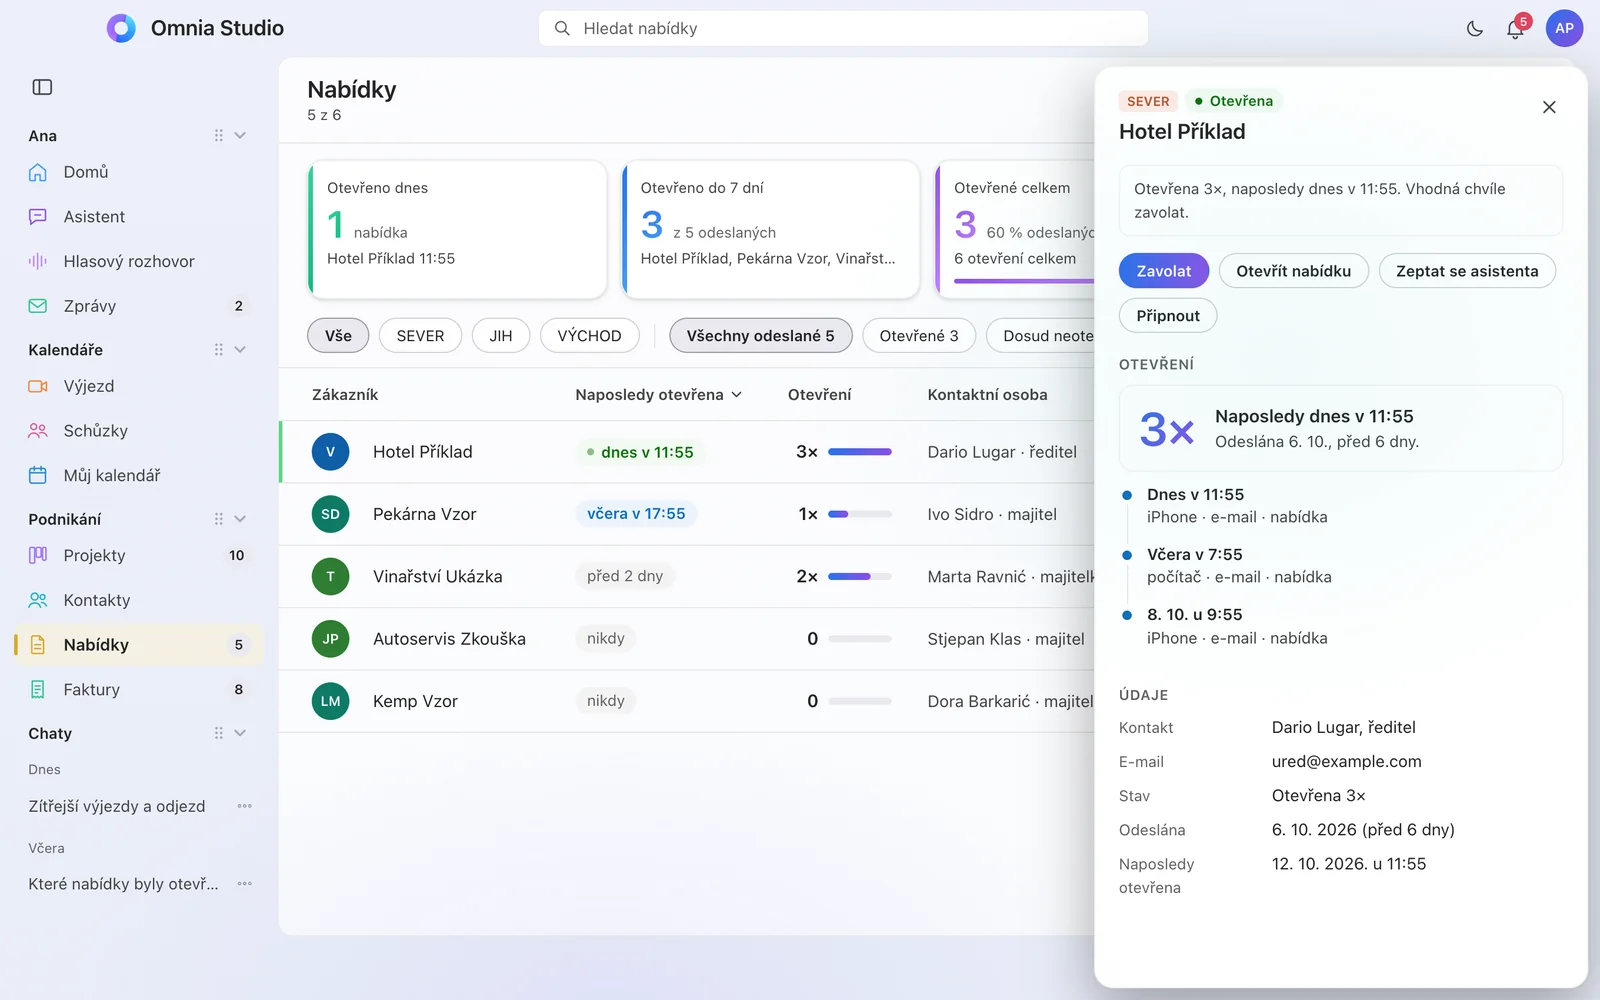
Task: Select Otevřené 3 filter chip
Action: point(919,336)
